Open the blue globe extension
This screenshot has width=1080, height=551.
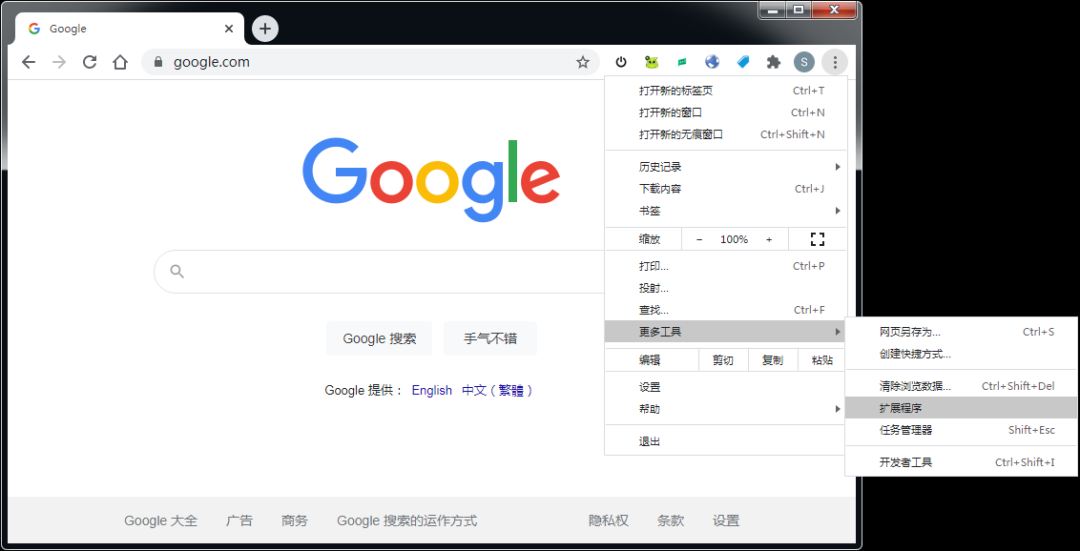pyautogui.click(x=712, y=63)
